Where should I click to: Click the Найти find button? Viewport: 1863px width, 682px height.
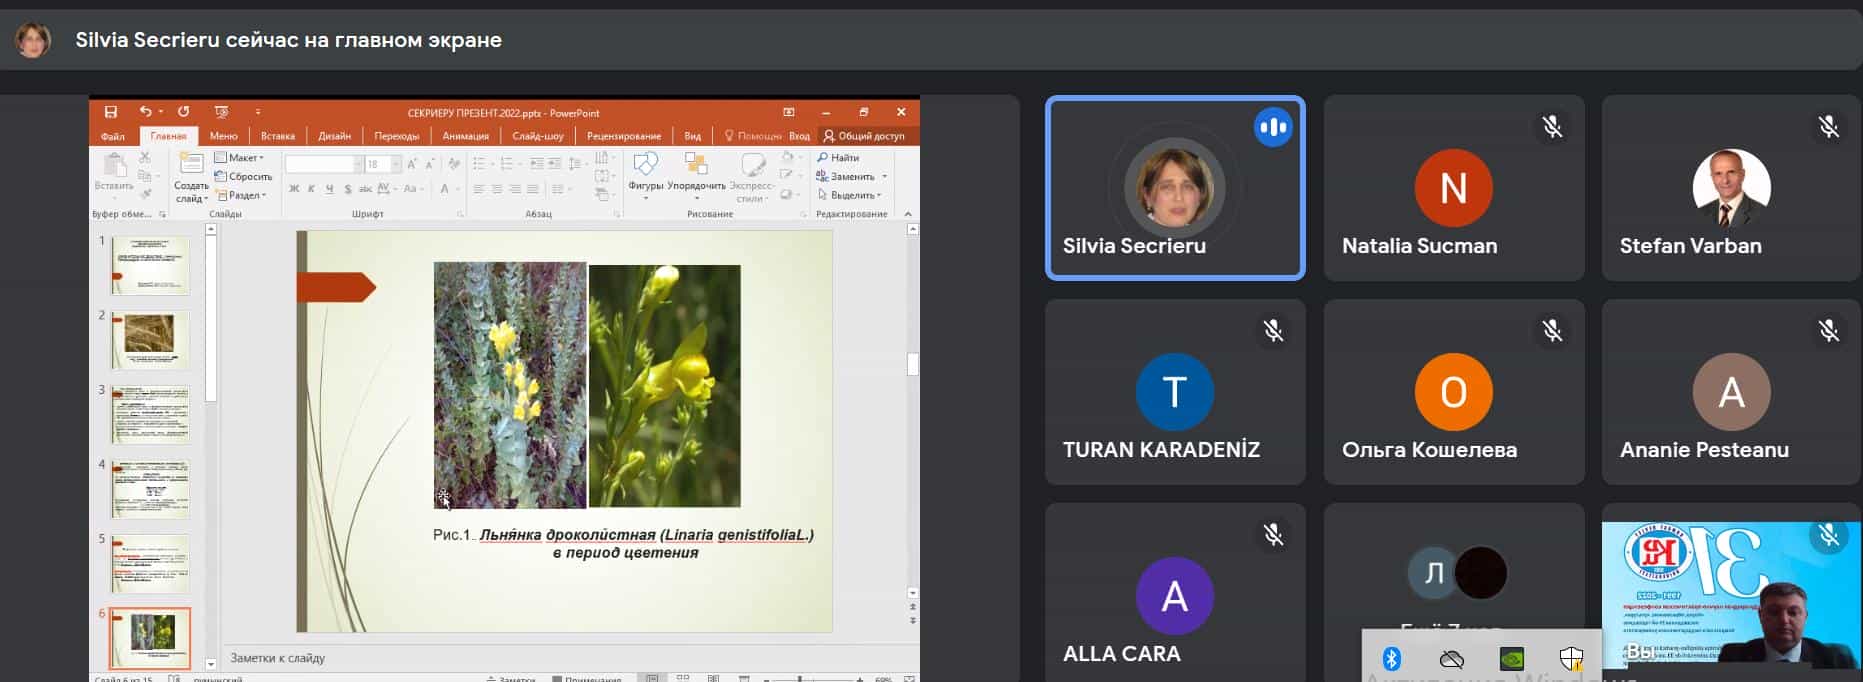[839, 158]
